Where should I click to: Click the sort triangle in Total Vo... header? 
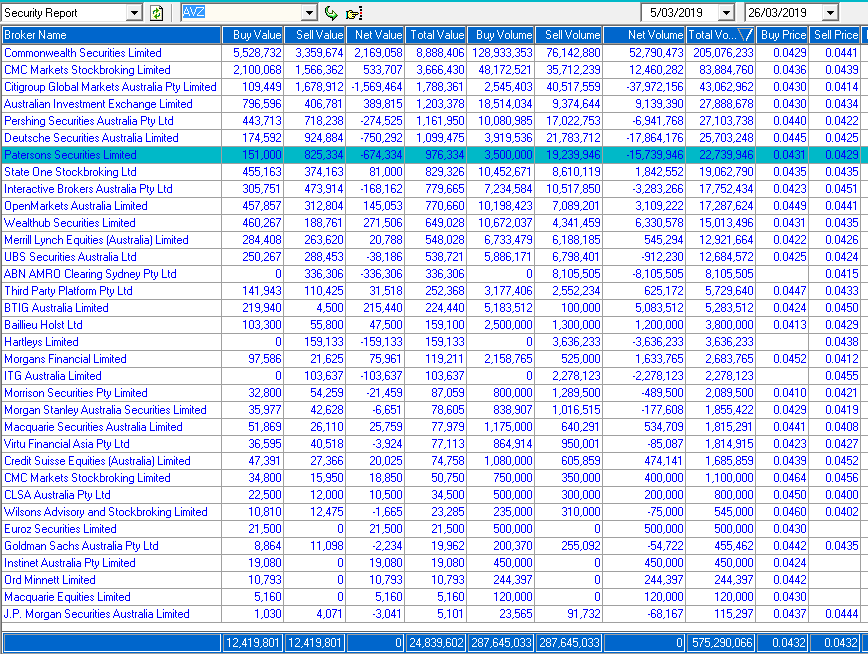click(746, 35)
